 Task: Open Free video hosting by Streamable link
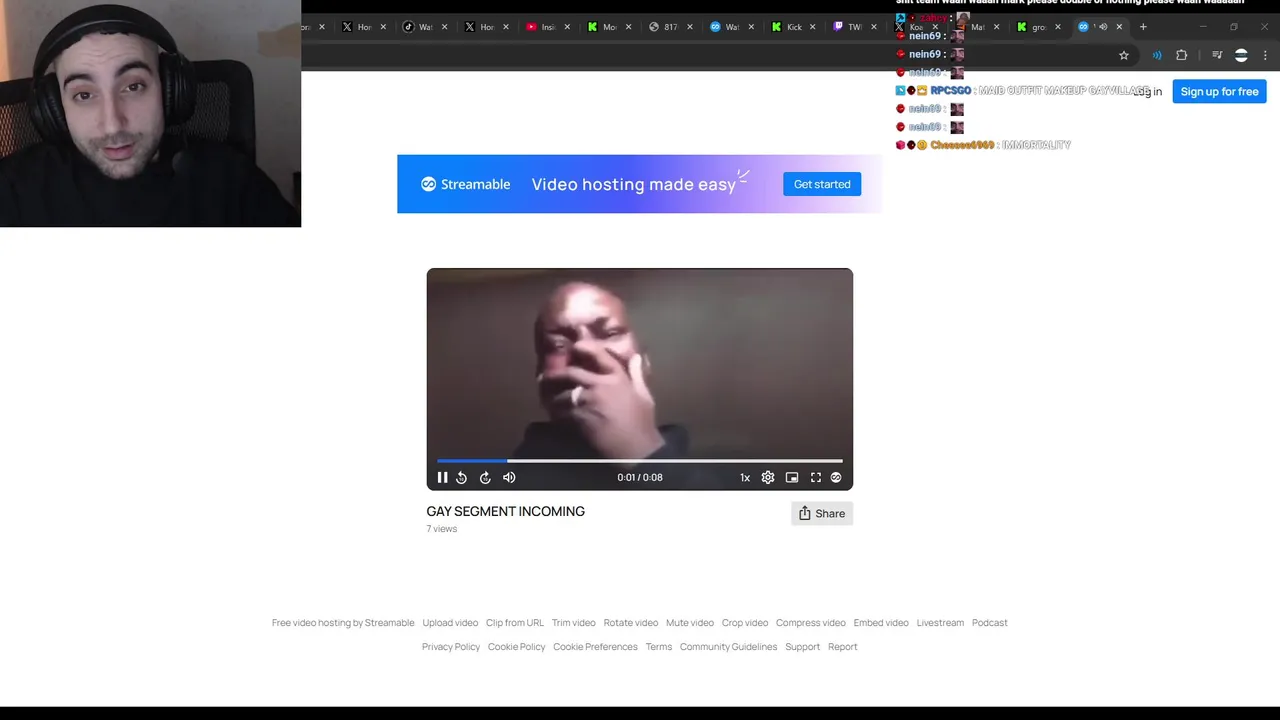tap(343, 623)
